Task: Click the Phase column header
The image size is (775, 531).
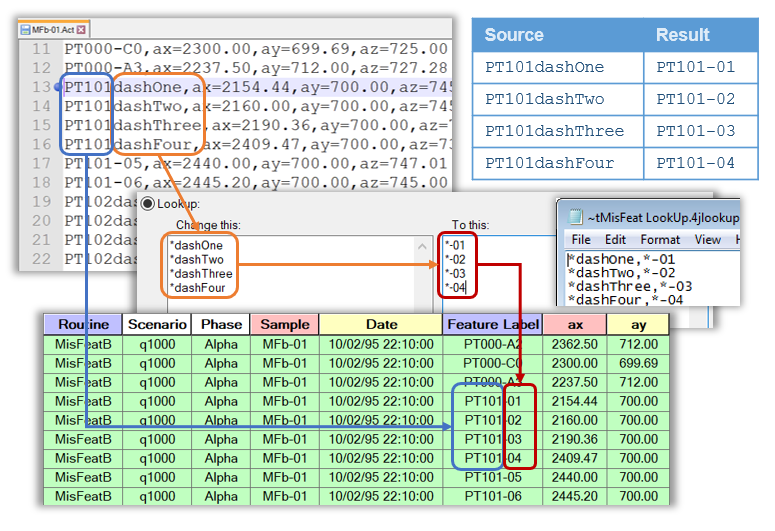Action: [x=221, y=325]
